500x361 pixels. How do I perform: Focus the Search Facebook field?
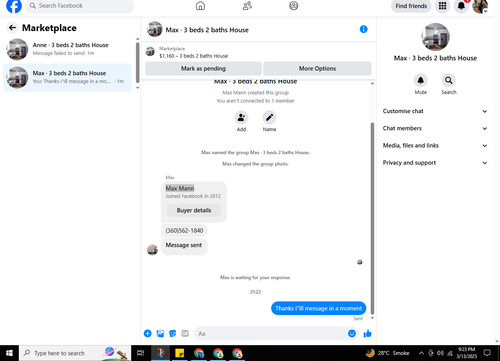tap(80, 6)
